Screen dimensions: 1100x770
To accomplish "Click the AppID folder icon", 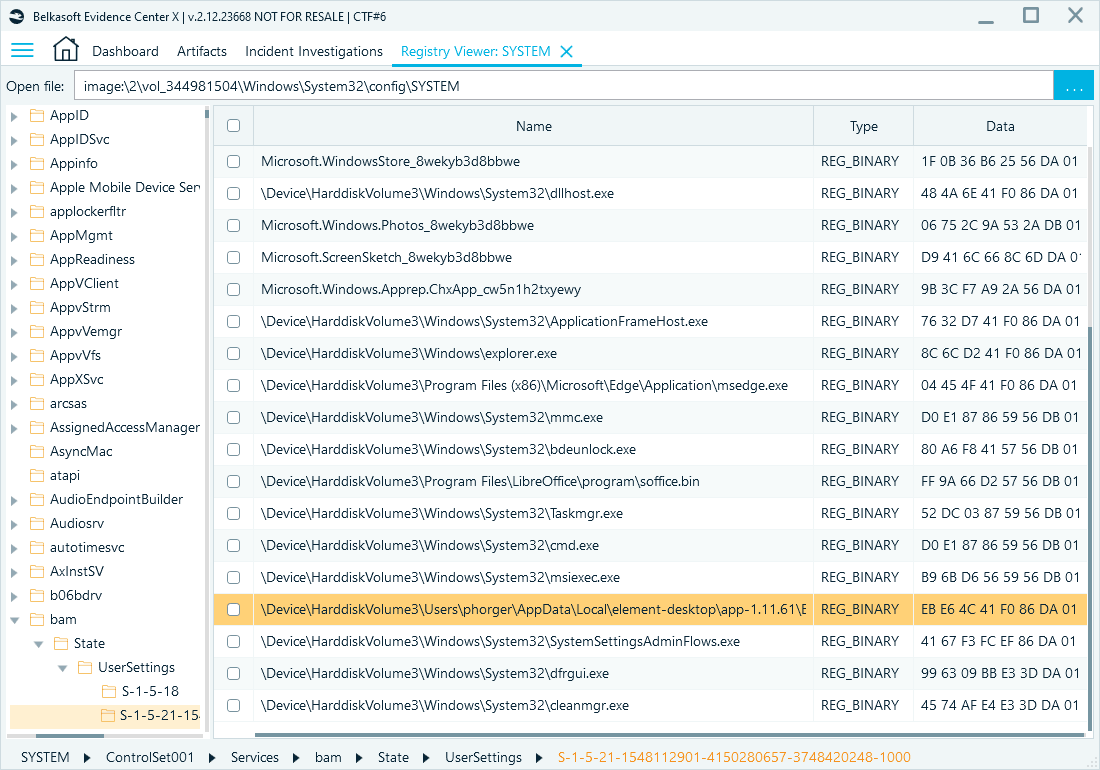I will [37, 116].
